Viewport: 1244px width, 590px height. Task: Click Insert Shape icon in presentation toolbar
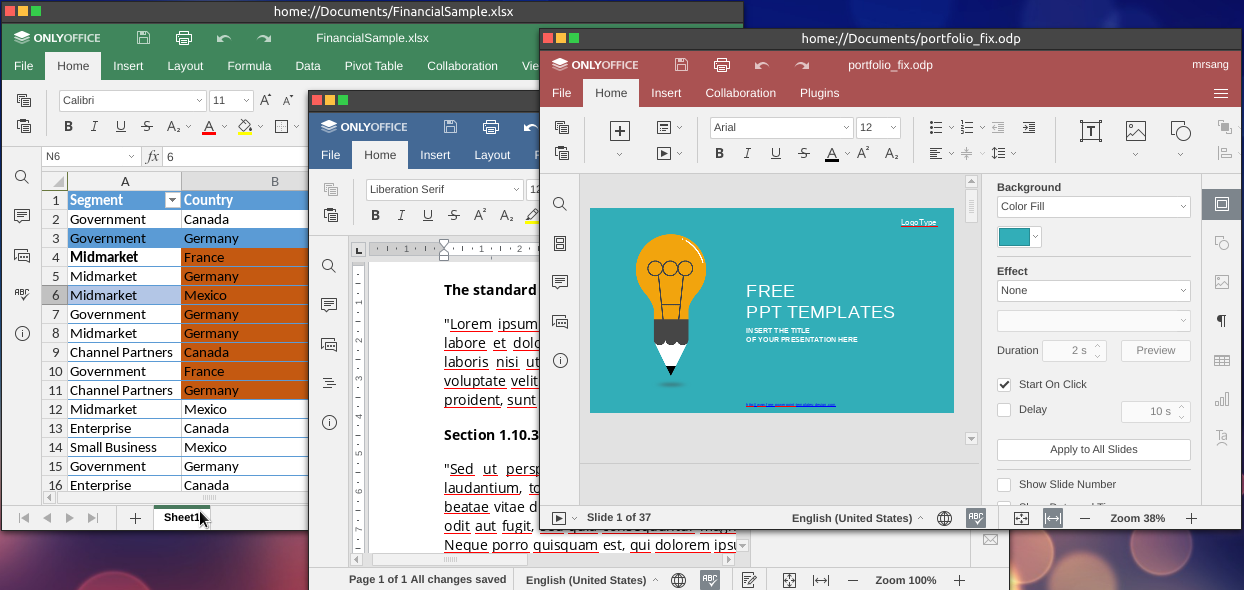pos(1180,131)
